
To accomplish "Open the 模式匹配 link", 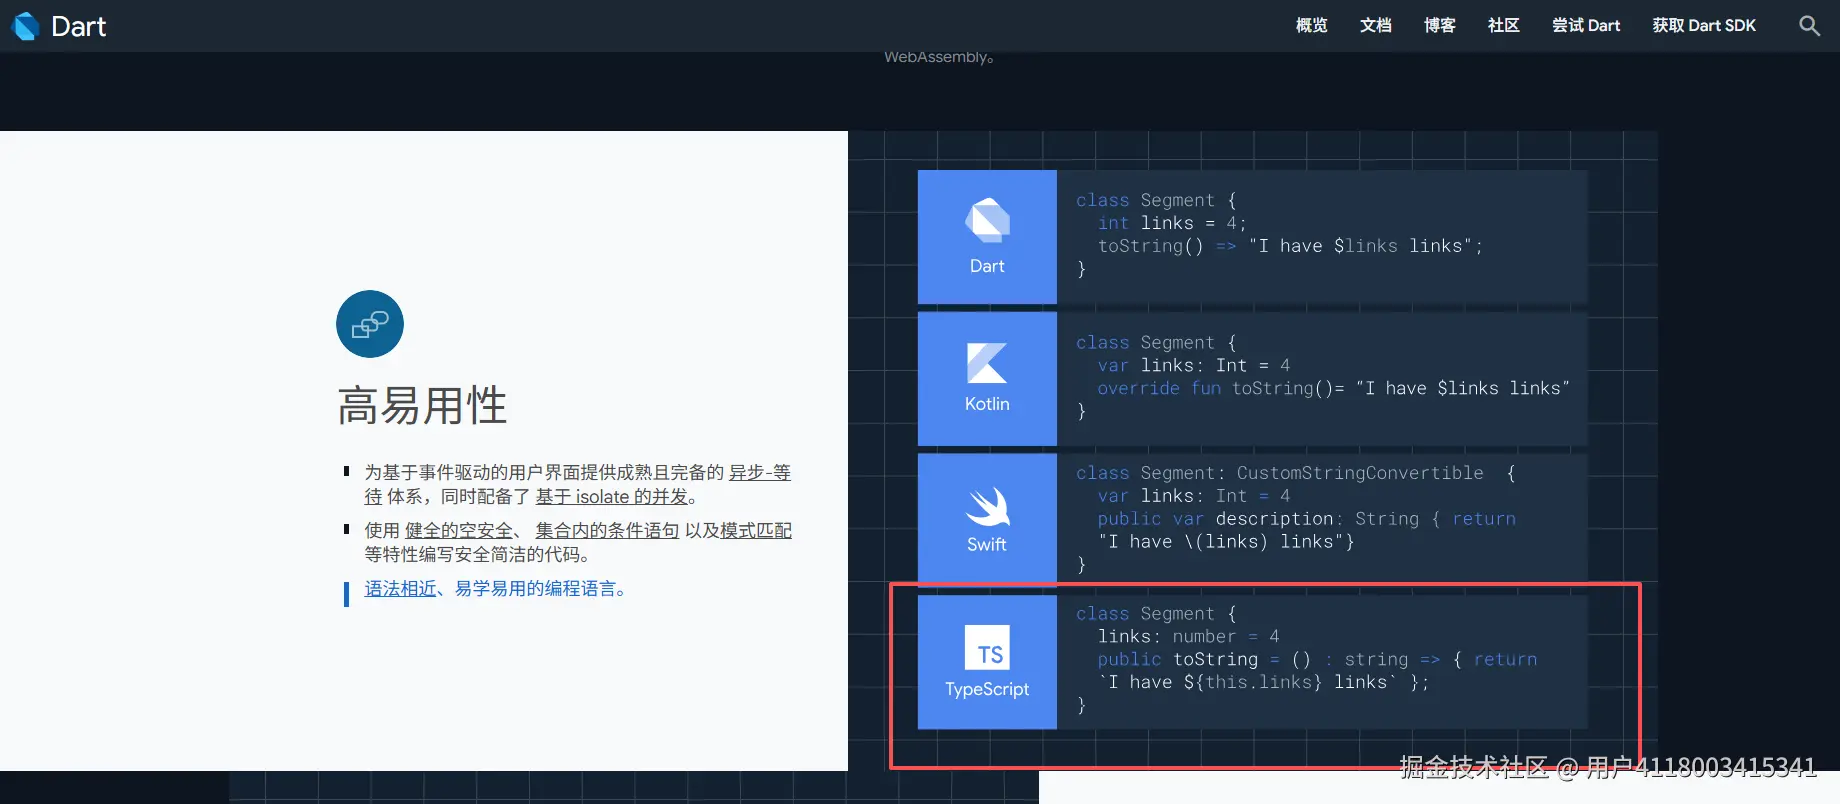I will (756, 531).
